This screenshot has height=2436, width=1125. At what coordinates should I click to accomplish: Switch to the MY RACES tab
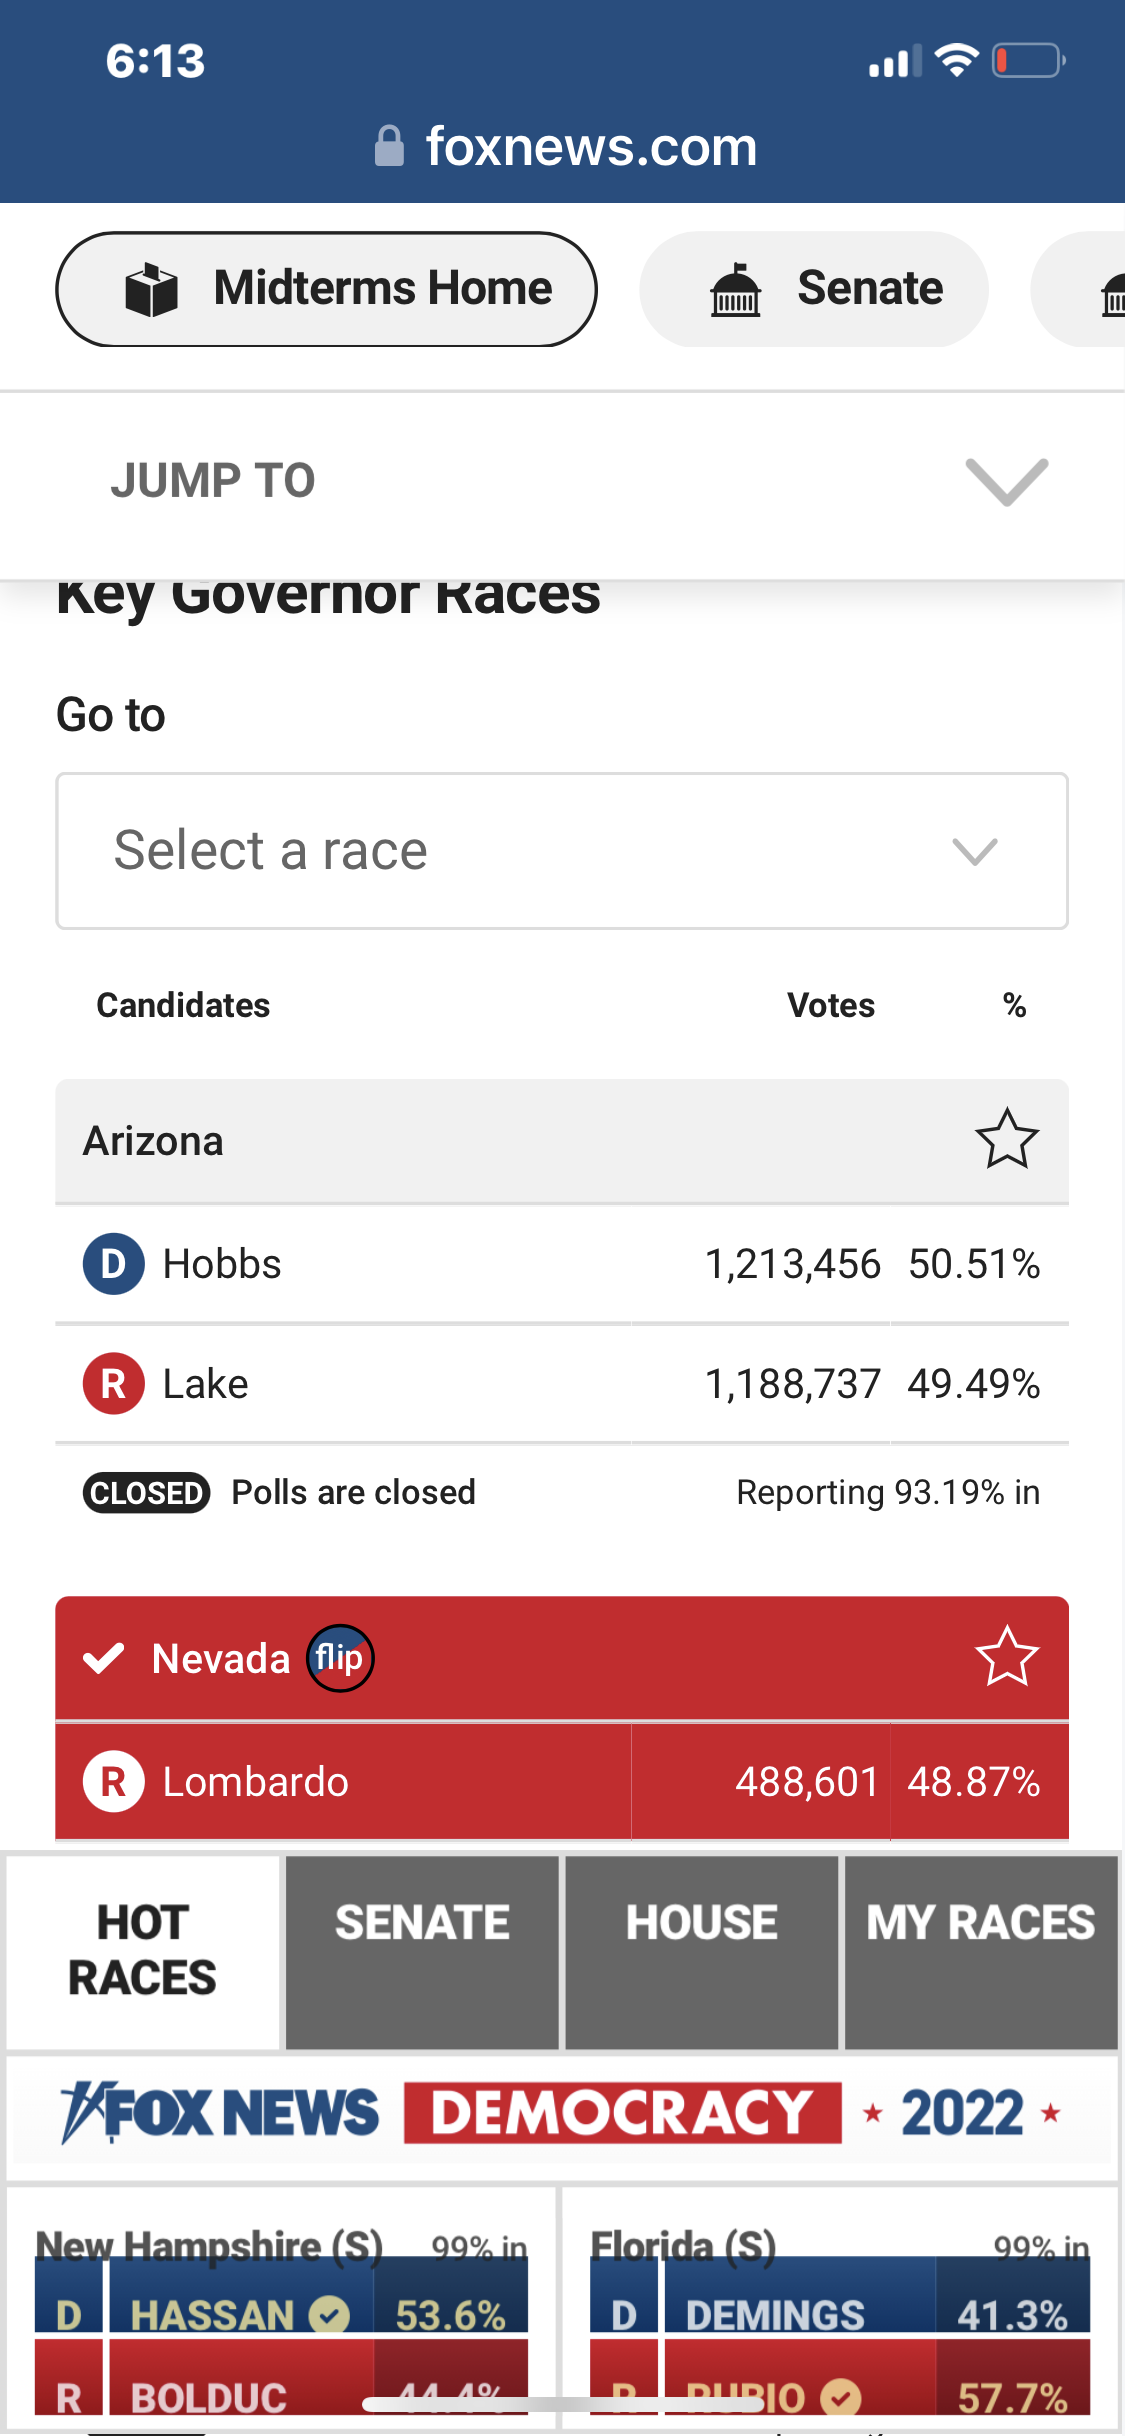pos(980,1950)
